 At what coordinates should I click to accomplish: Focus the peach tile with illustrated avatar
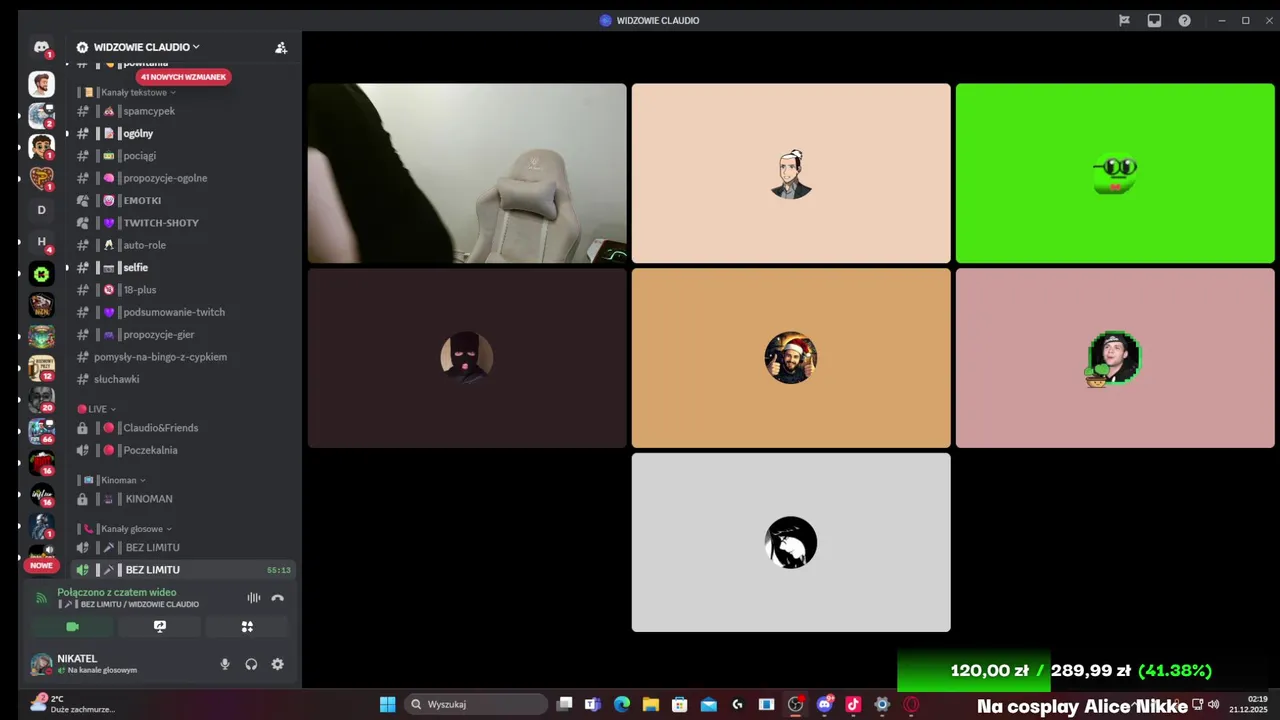pos(791,173)
